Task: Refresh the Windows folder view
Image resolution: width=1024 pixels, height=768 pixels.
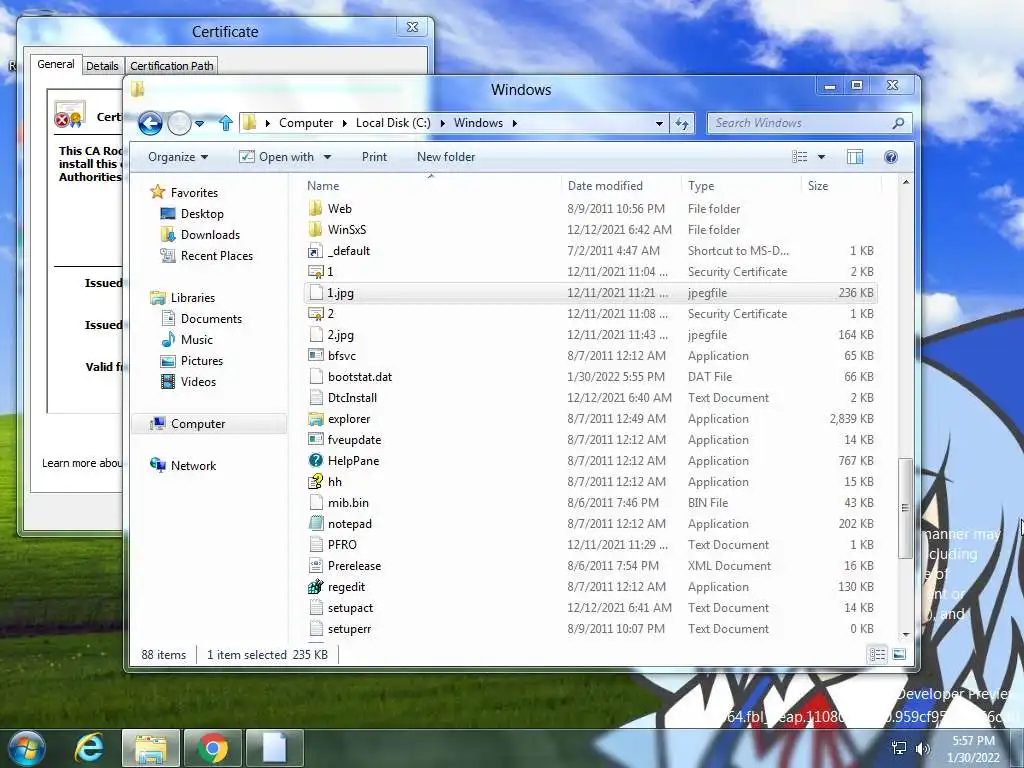Action: pos(682,123)
